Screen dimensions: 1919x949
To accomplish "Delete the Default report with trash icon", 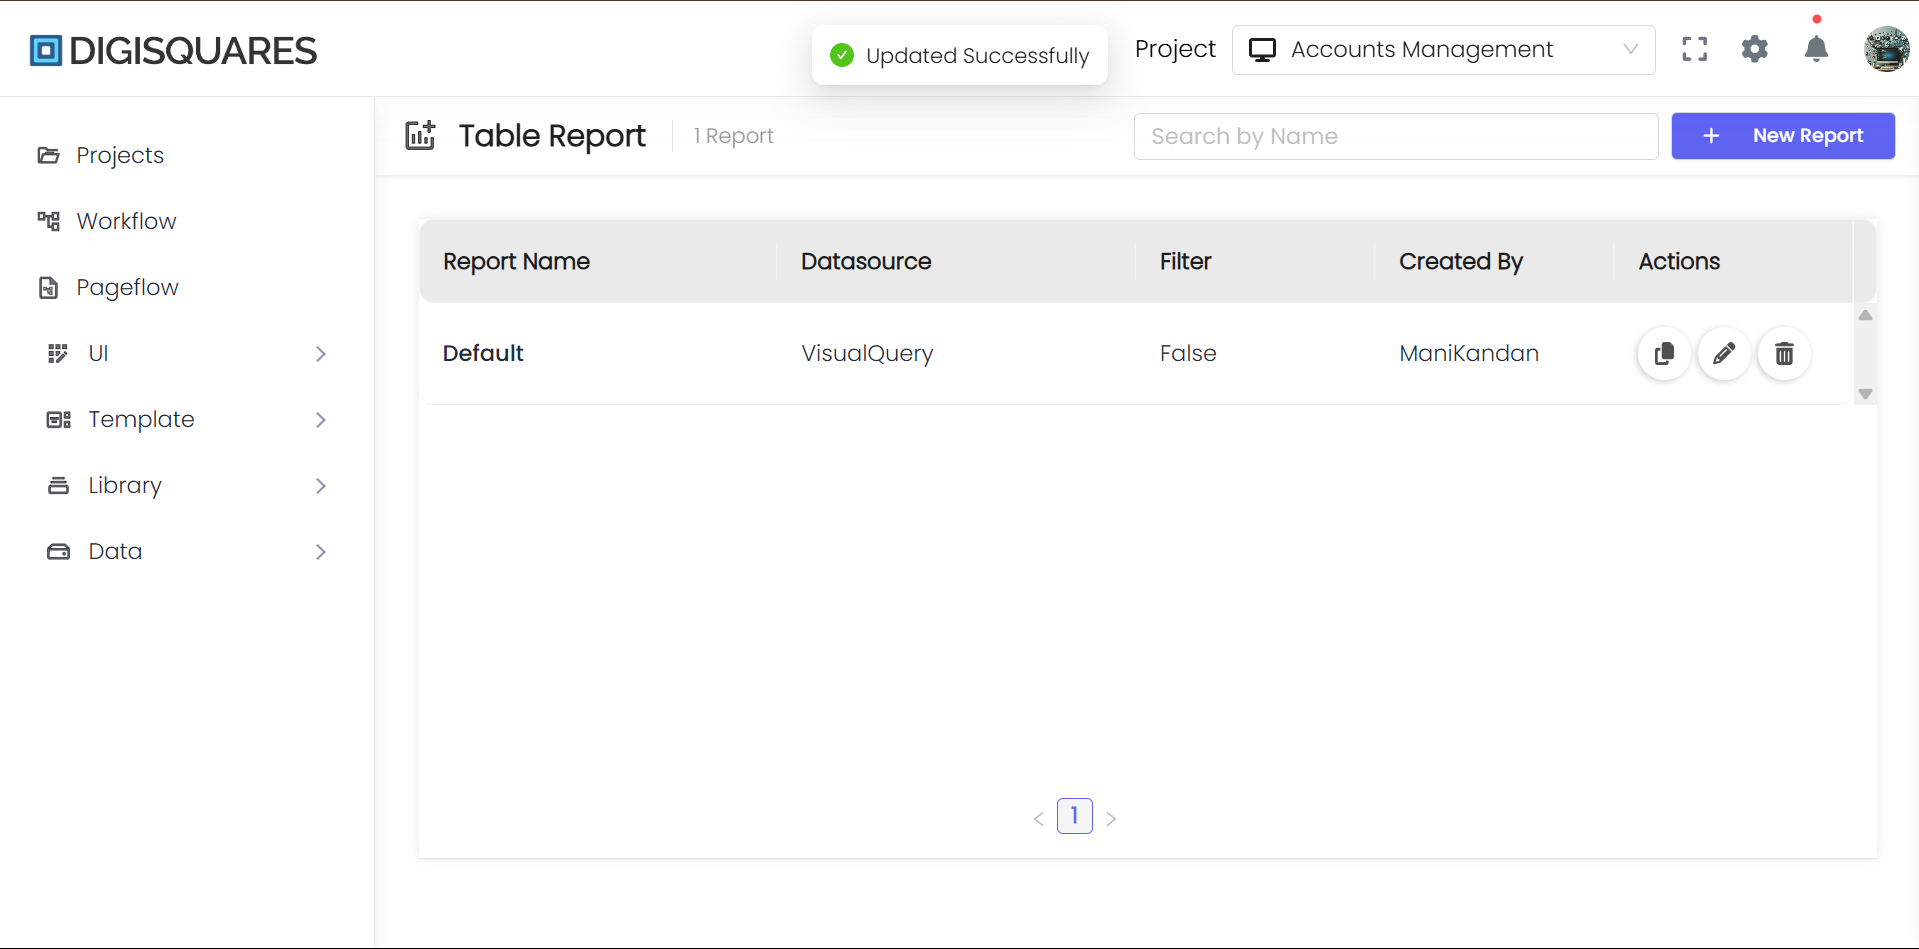I will coord(1784,353).
